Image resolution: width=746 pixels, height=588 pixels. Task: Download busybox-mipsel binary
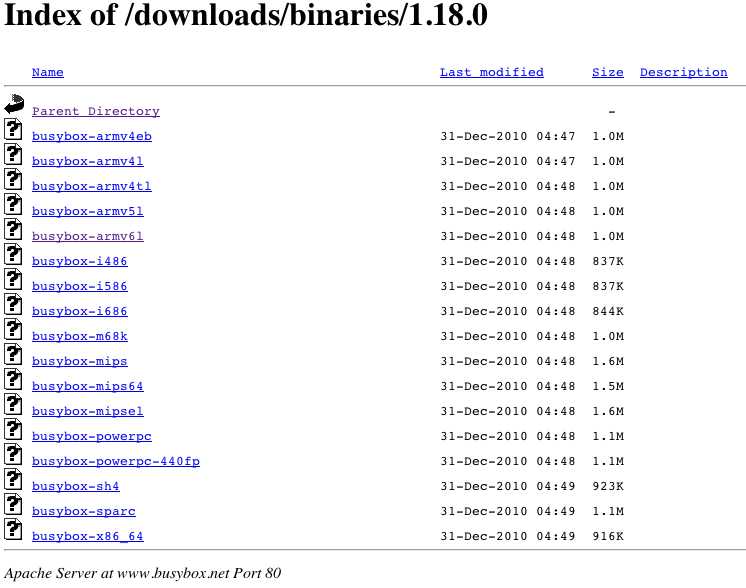pyautogui.click(x=88, y=412)
